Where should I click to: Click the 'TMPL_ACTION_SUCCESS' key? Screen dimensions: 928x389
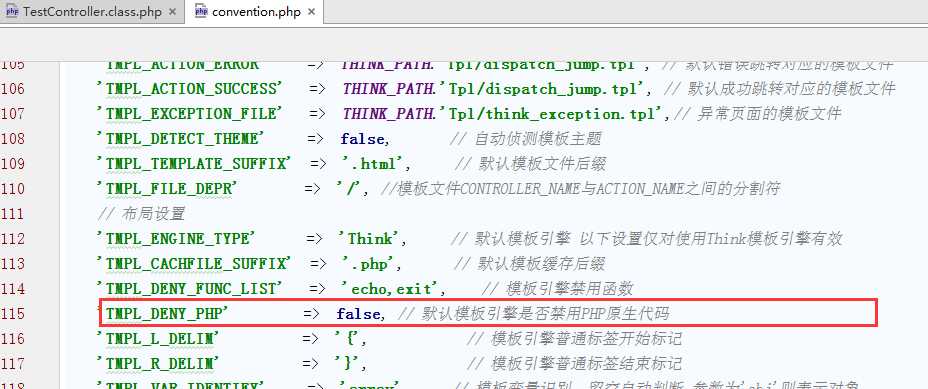[x=190, y=89]
